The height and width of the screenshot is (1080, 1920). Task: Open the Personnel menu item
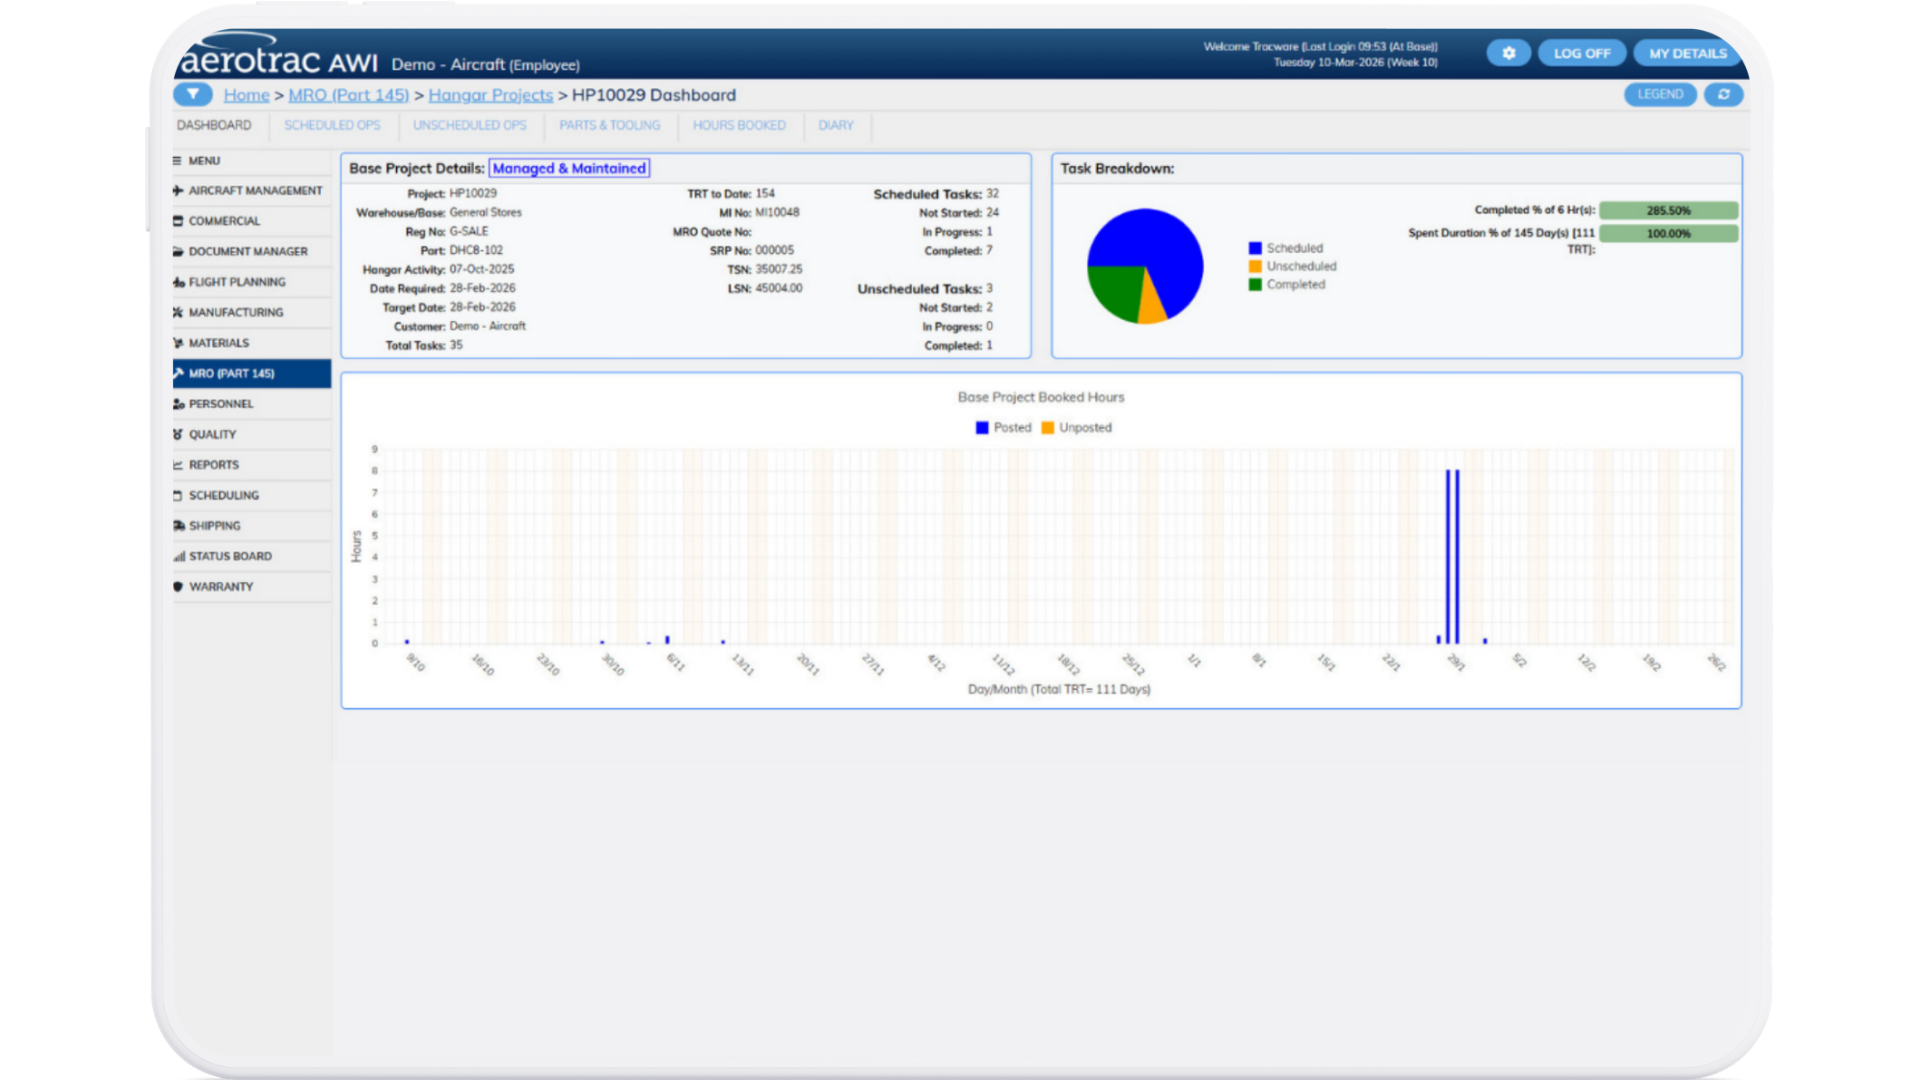[252, 404]
